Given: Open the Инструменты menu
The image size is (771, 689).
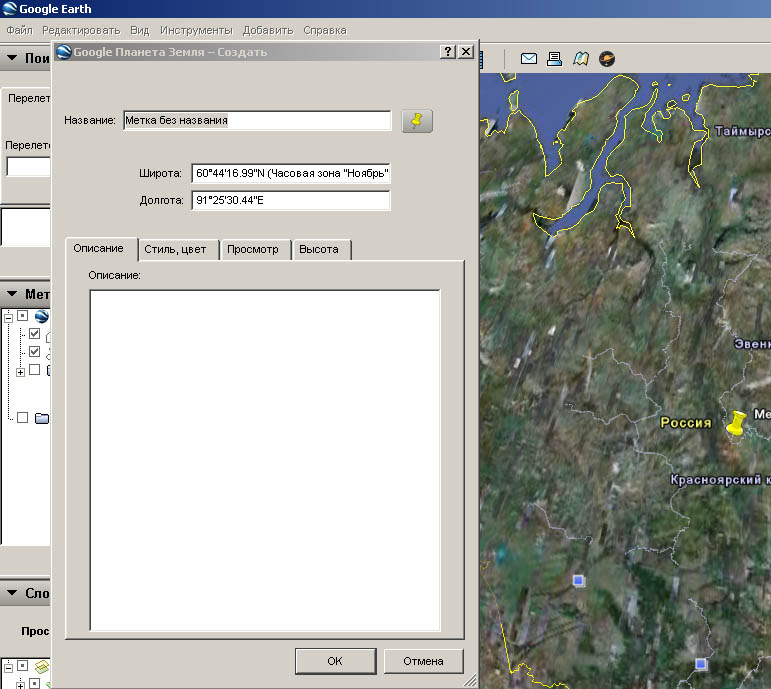Looking at the screenshot, I should pos(195,30).
